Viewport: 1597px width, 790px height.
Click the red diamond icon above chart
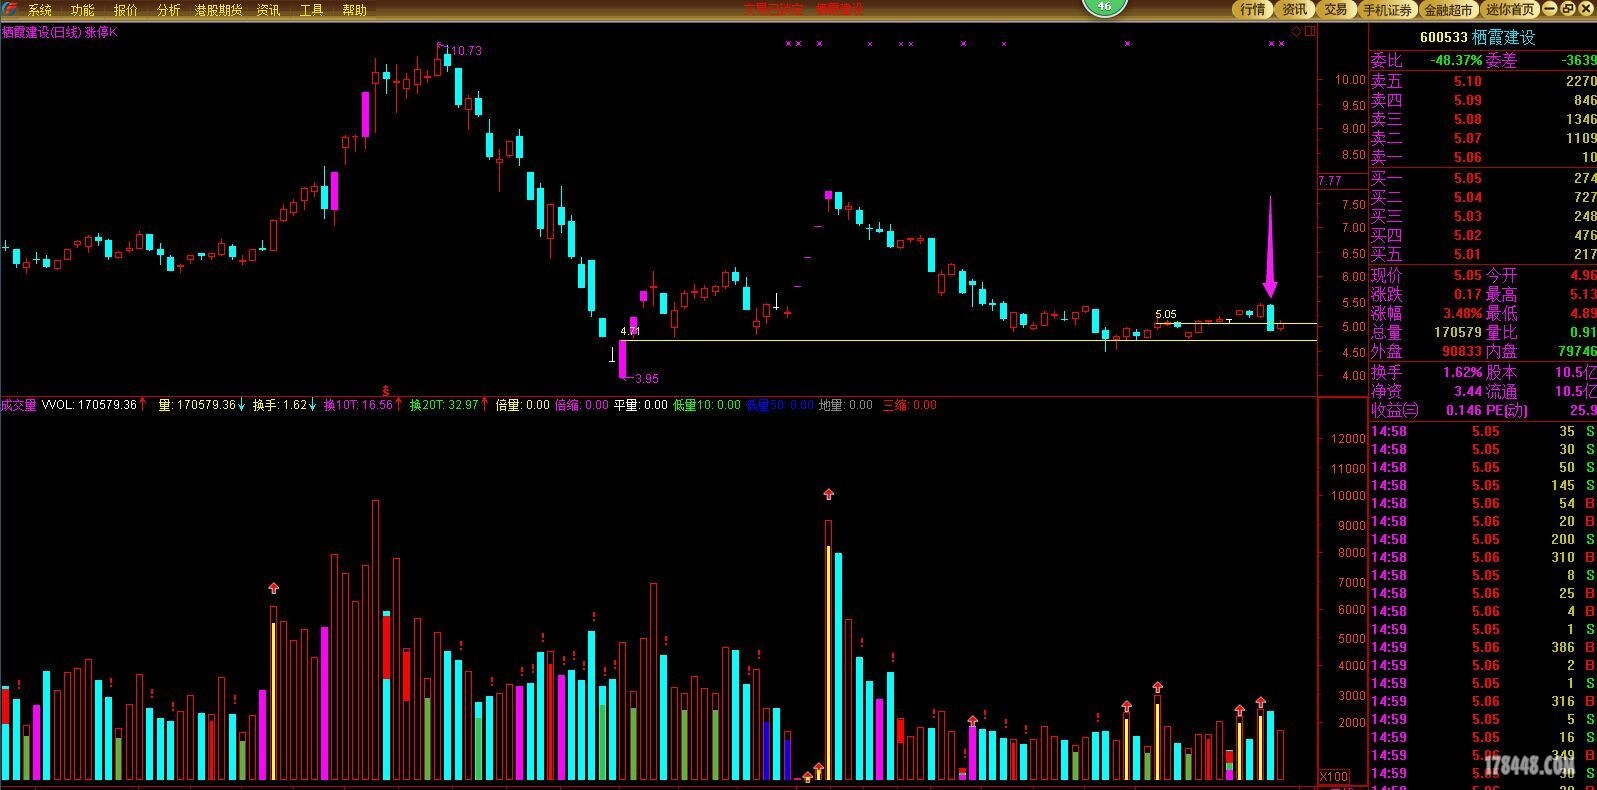pyautogui.click(x=1297, y=32)
